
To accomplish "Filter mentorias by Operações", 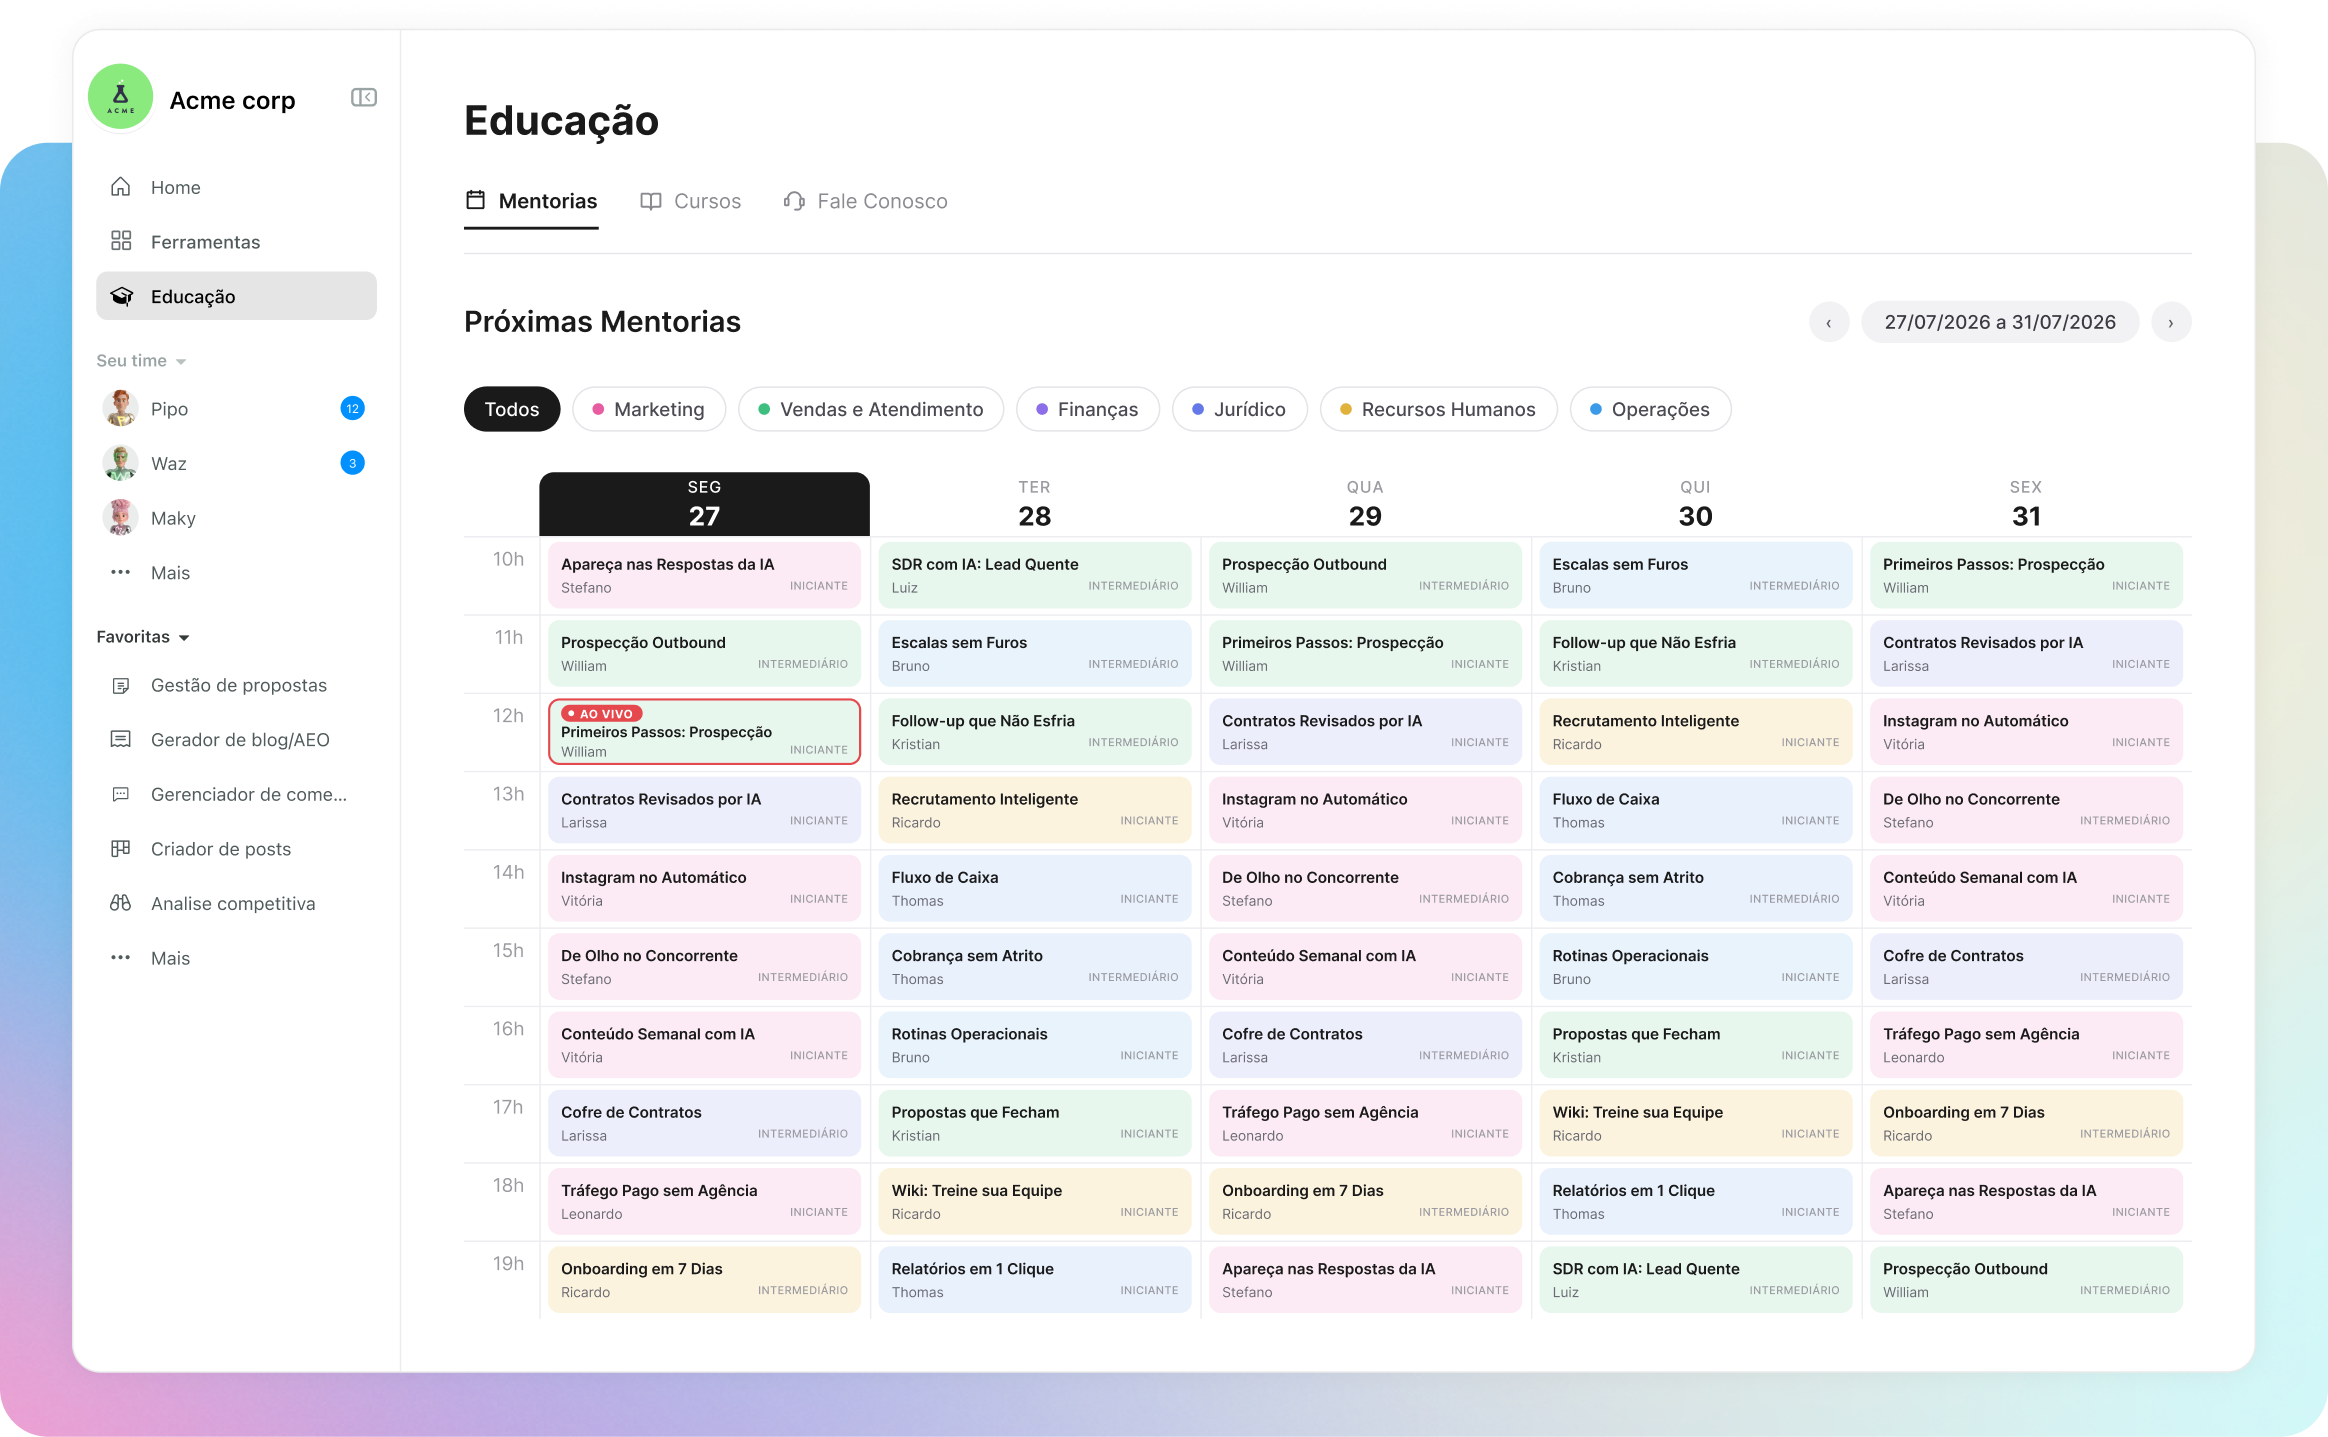I will (1651, 409).
